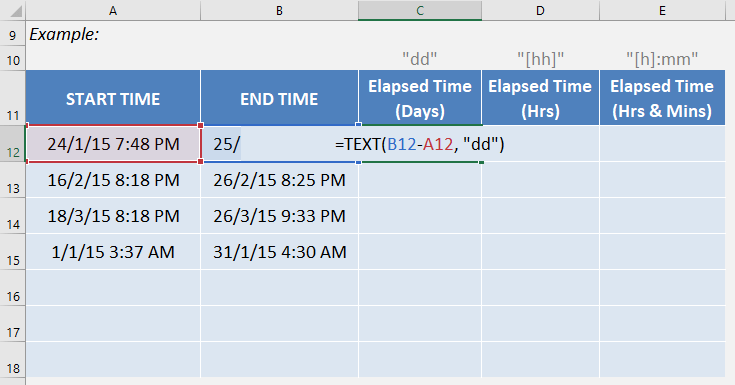735x385 pixels.
Task: Click the END TIME header cell
Action: (279, 98)
